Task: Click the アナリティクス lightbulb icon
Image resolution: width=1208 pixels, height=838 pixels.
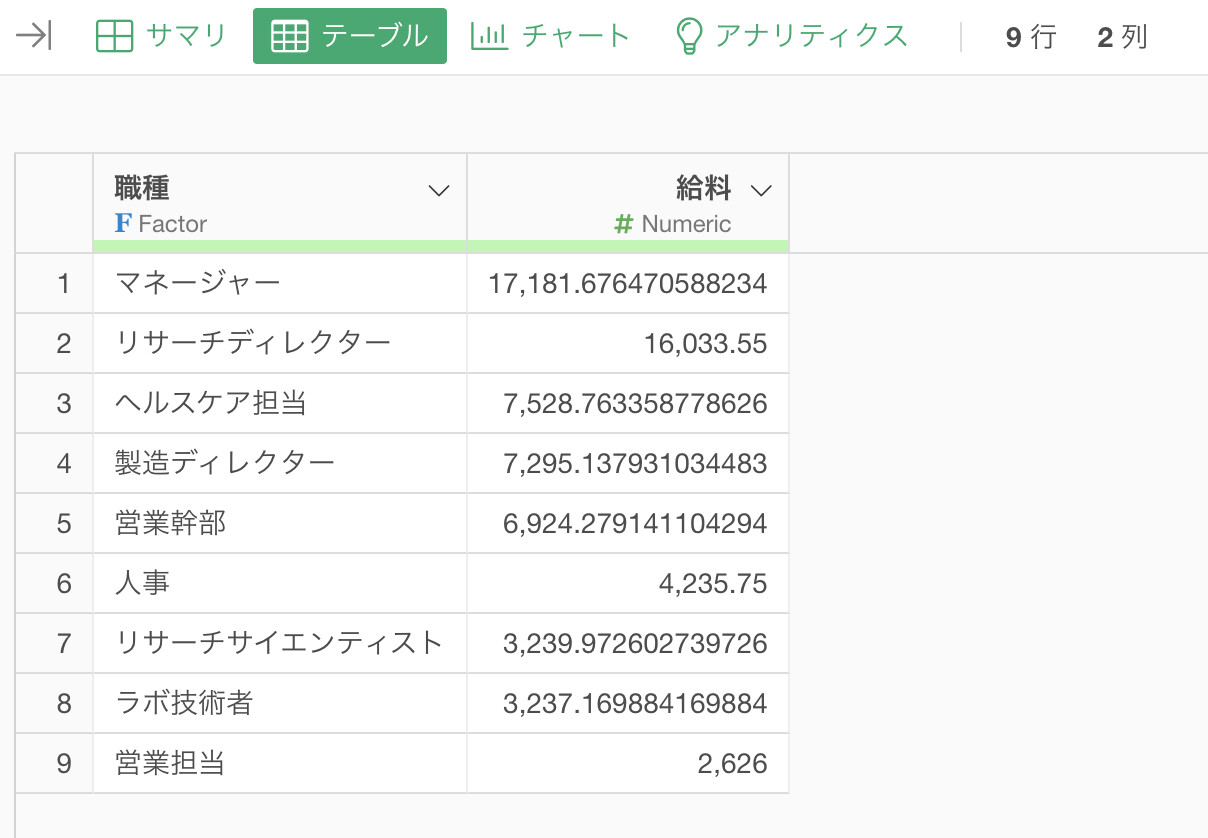Action: coord(689,37)
